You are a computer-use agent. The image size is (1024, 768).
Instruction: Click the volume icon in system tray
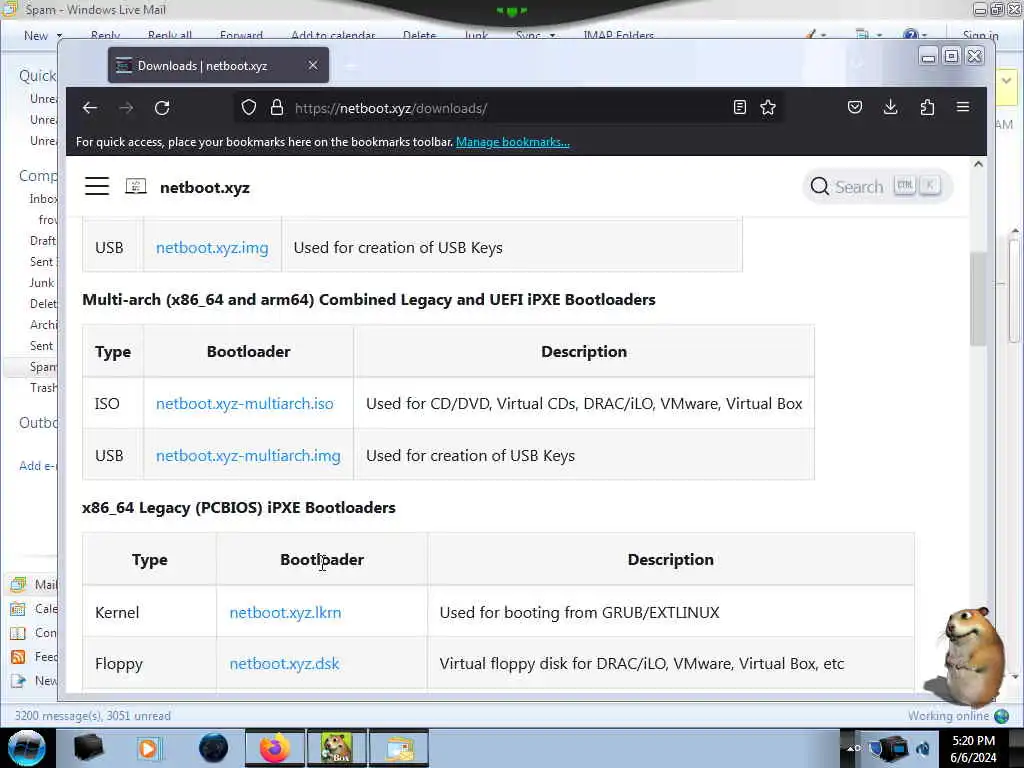tap(923, 748)
